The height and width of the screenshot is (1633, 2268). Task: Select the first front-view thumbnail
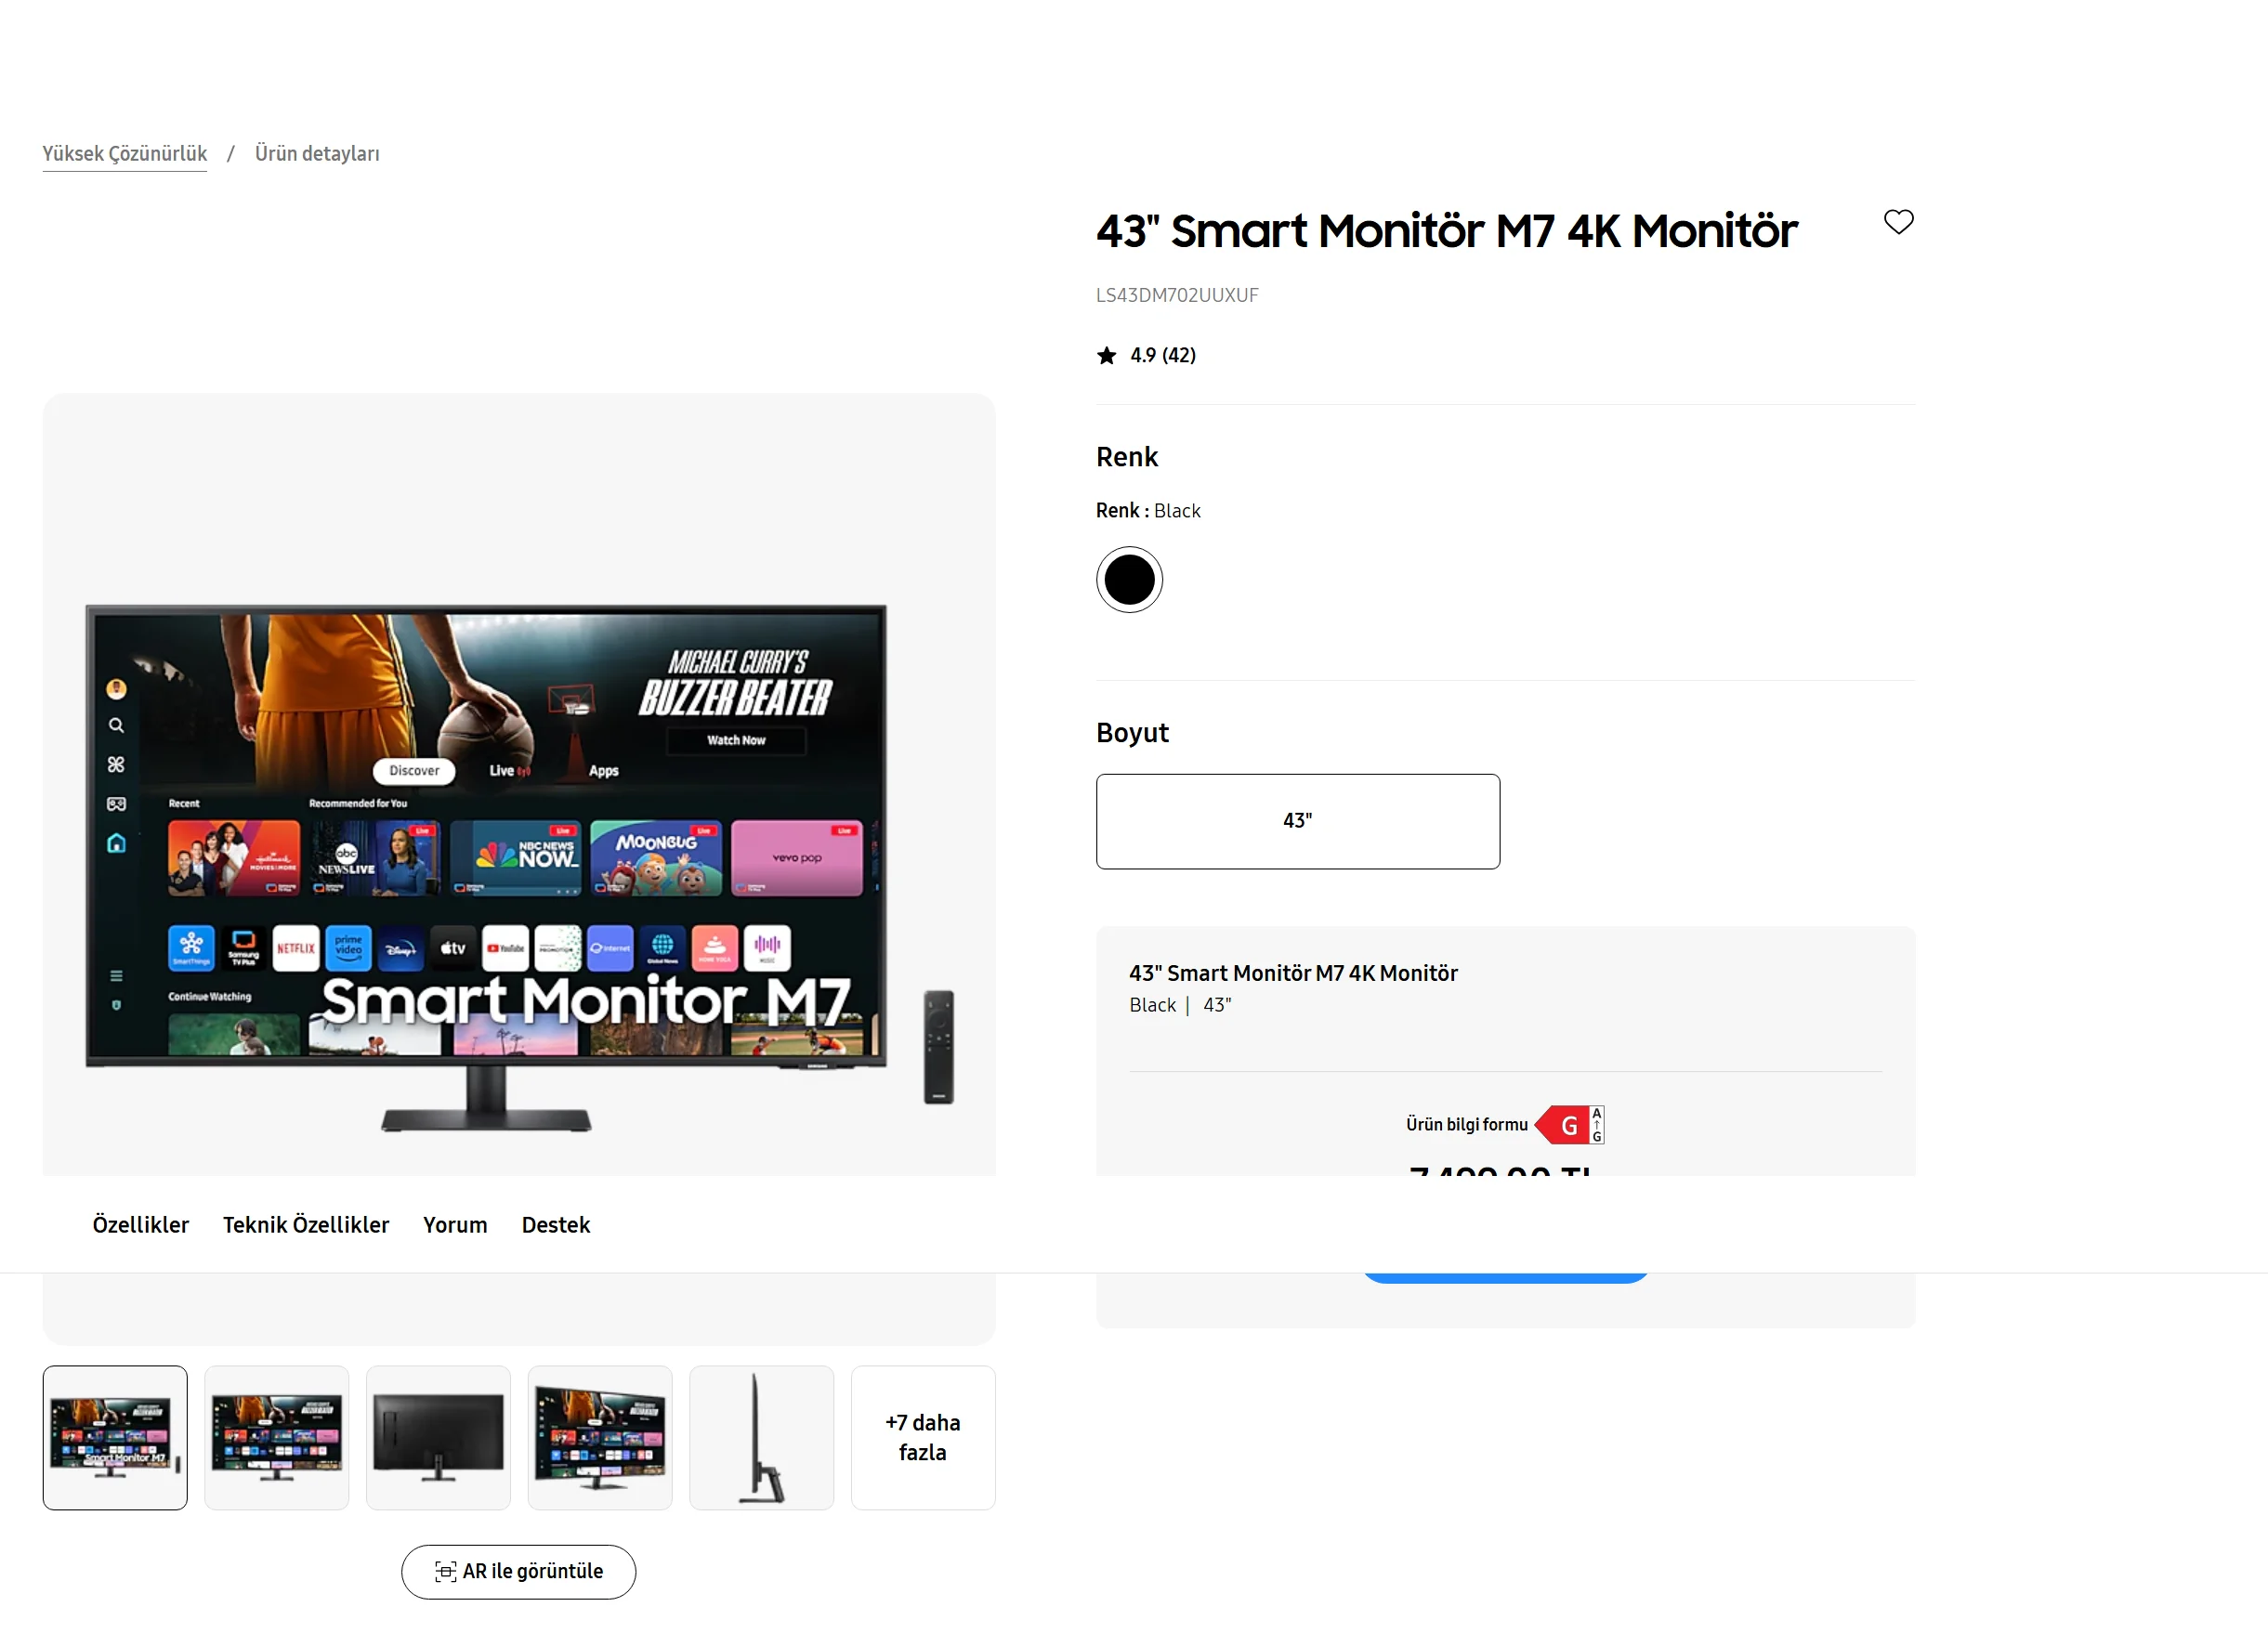pyautogui.click(x=115, y=1437)
